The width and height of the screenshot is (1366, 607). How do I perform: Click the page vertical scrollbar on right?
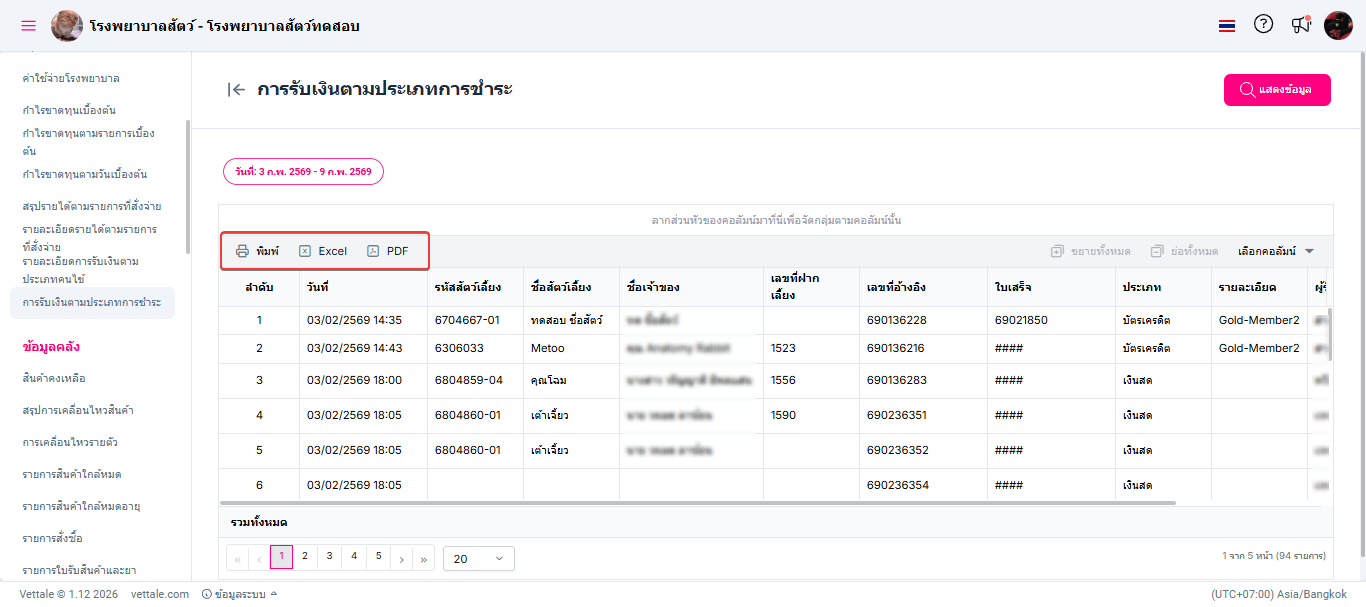click(1362, 302)
